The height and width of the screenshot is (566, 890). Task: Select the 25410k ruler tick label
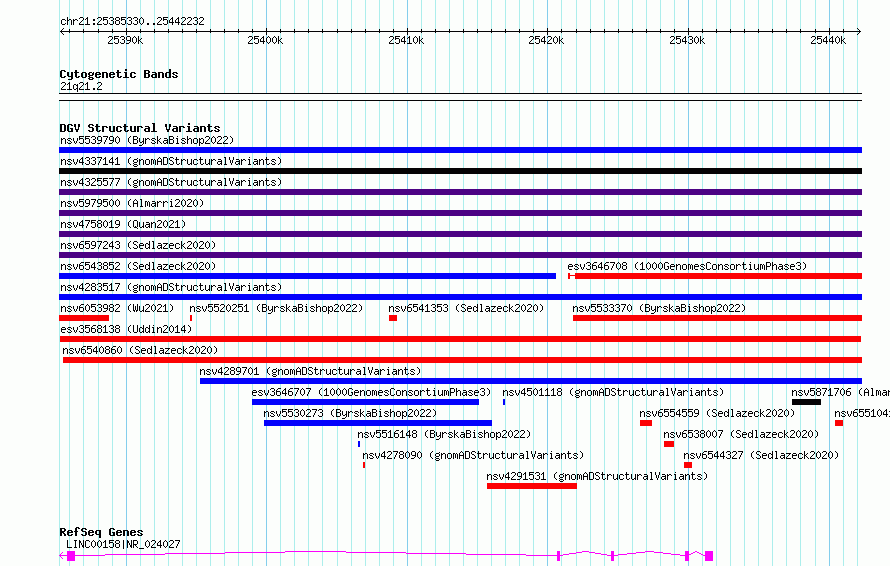point(406,40)
